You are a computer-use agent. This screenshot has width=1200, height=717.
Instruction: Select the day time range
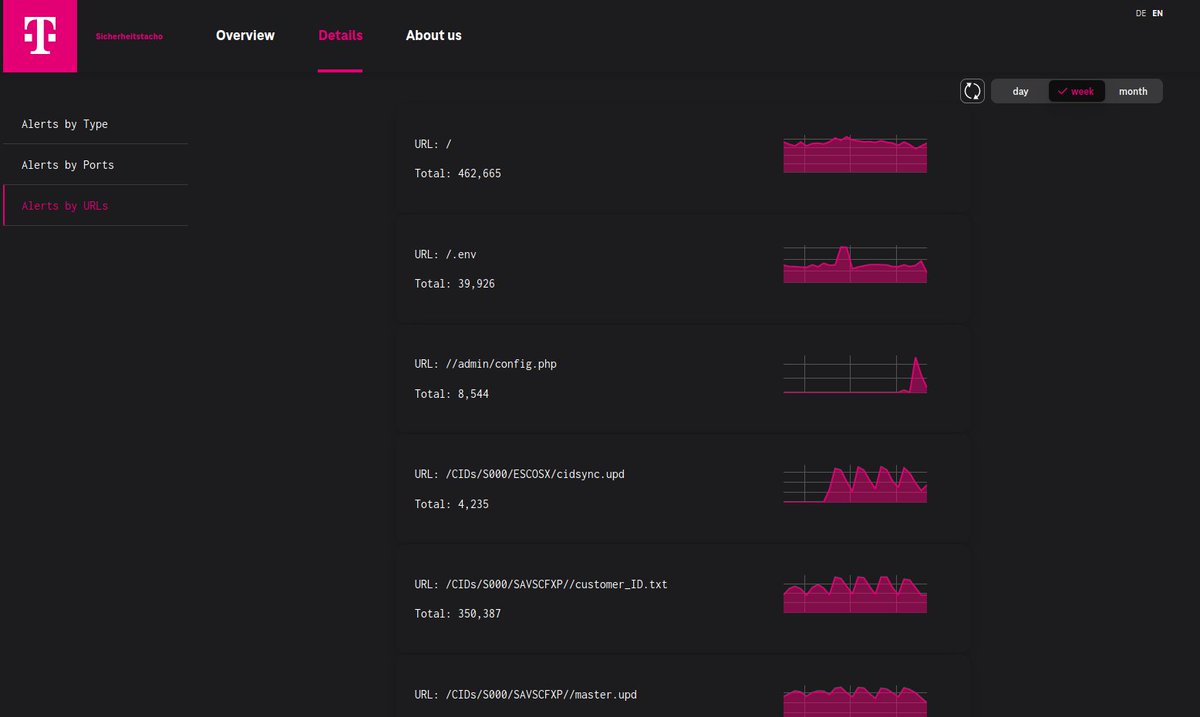pyautogui.click(x=1020, y=91)
